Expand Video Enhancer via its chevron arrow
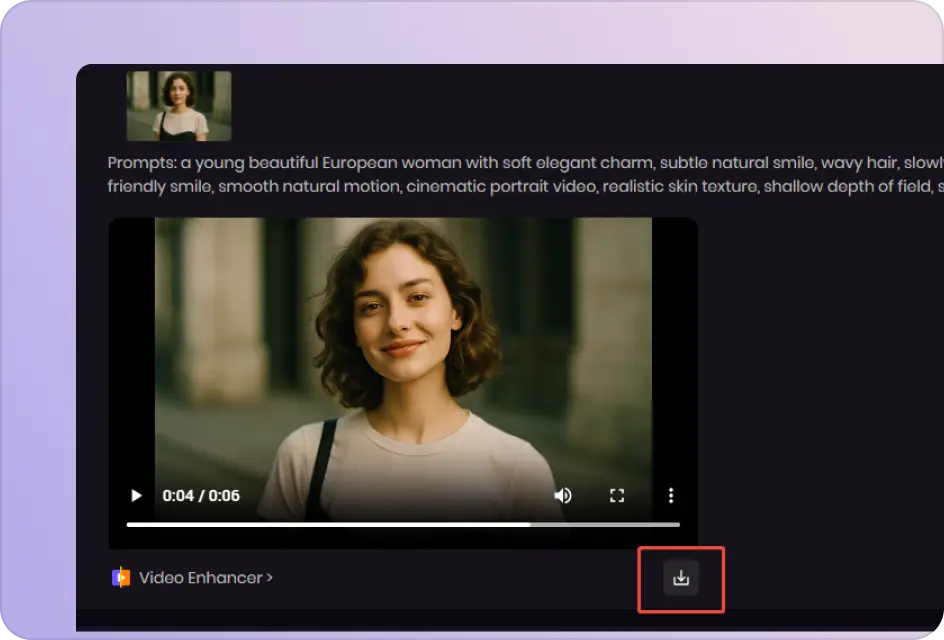The image size is (944, 640). pos(268,577)
